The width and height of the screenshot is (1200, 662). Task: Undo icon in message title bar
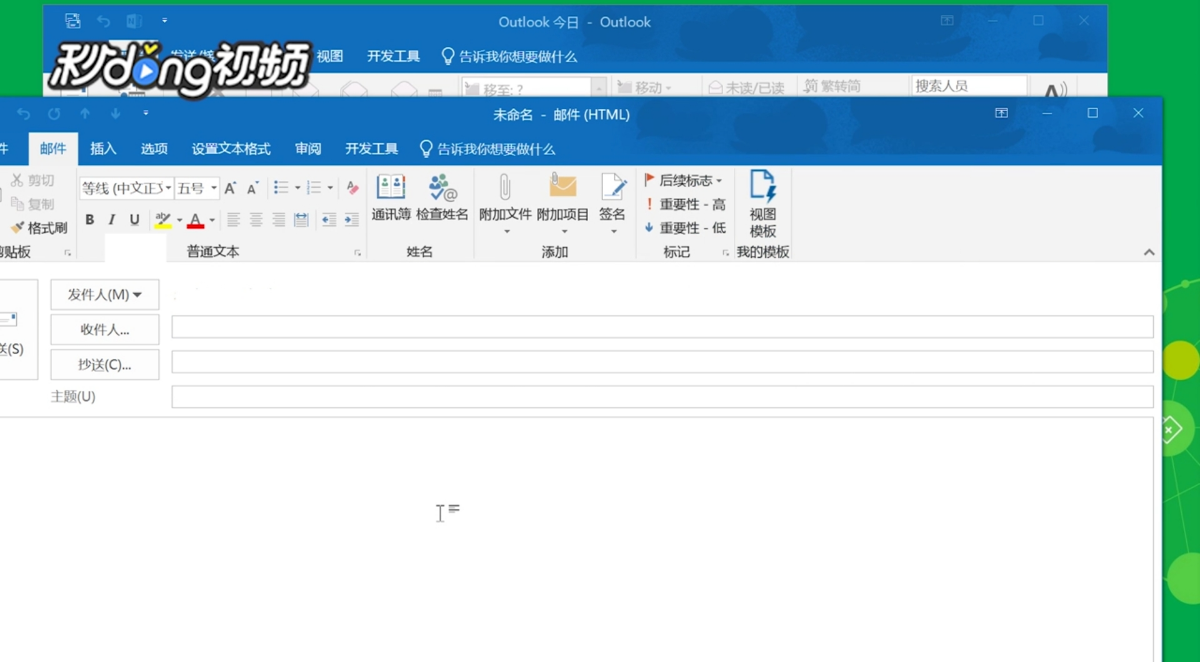pyautogui.click(x=24, y=114)
